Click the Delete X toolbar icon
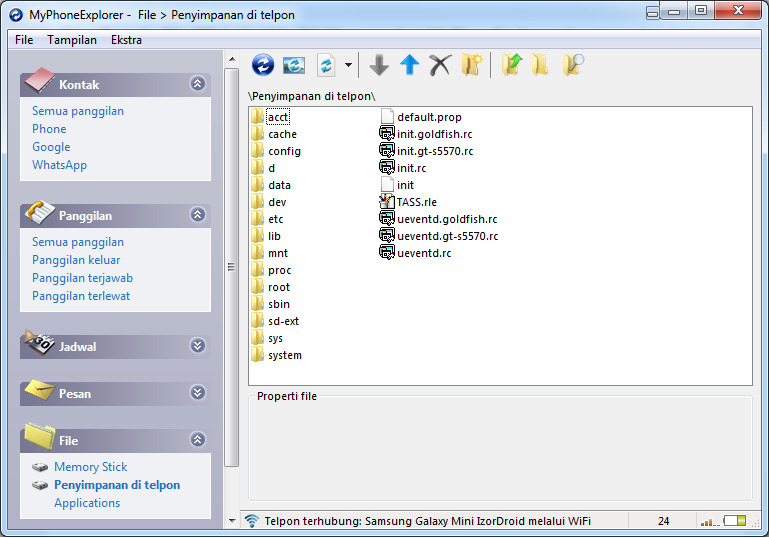 pyautogui.click(x=440, y=65)
